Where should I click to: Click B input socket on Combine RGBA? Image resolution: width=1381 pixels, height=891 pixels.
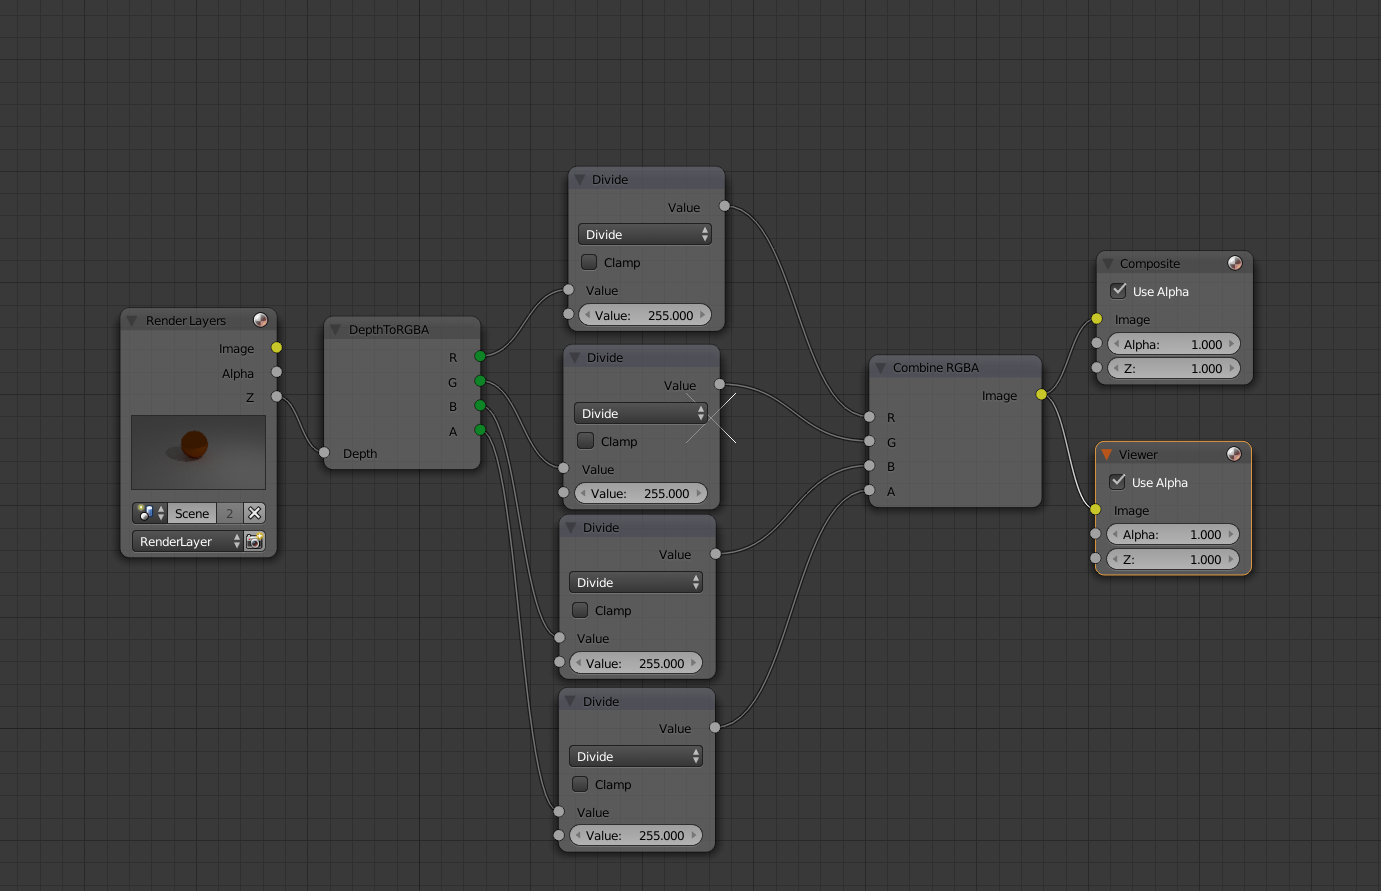(x=869, y=466)
